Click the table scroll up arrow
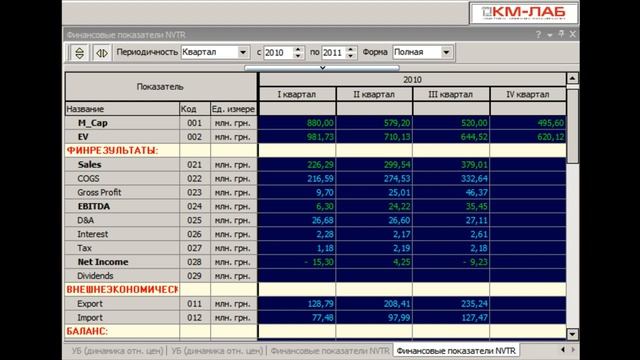640x360 pixels. click(x=572, y=78)
